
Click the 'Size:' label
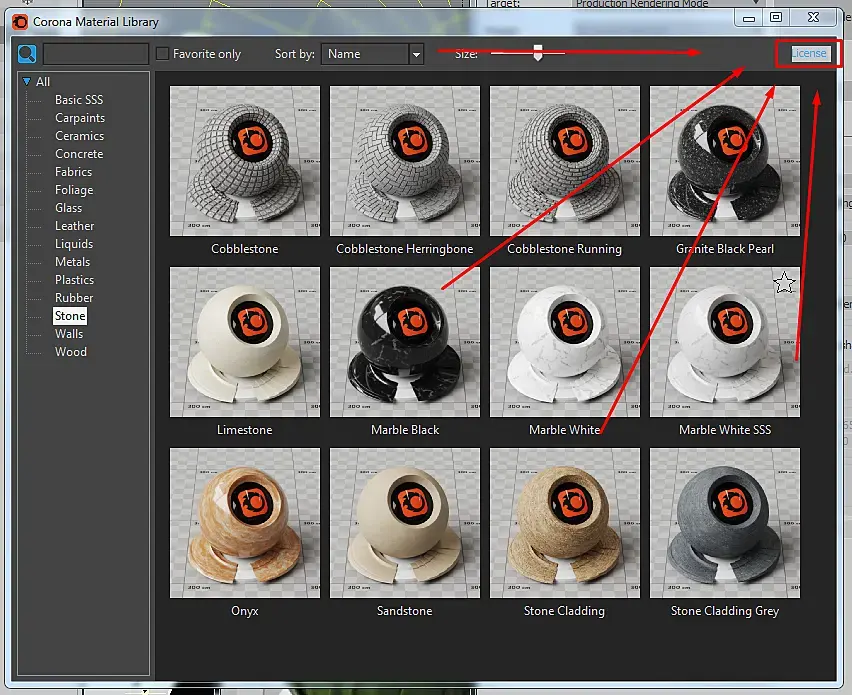pyautogui.click(x=466, y=54)
